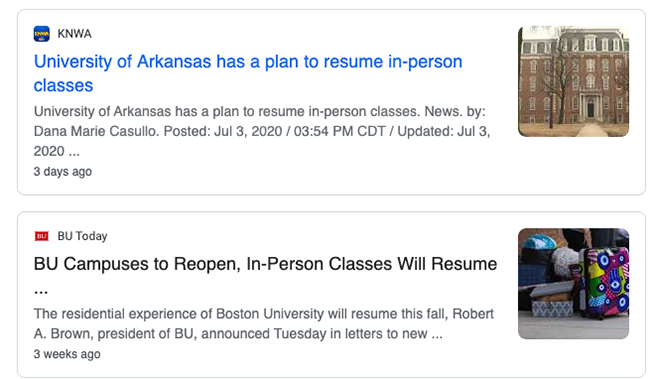The image size is (650, 379).
Task: Open the University of Arkansas in-person classes headline
Action: pyautogui.click(x=248, y=73)
